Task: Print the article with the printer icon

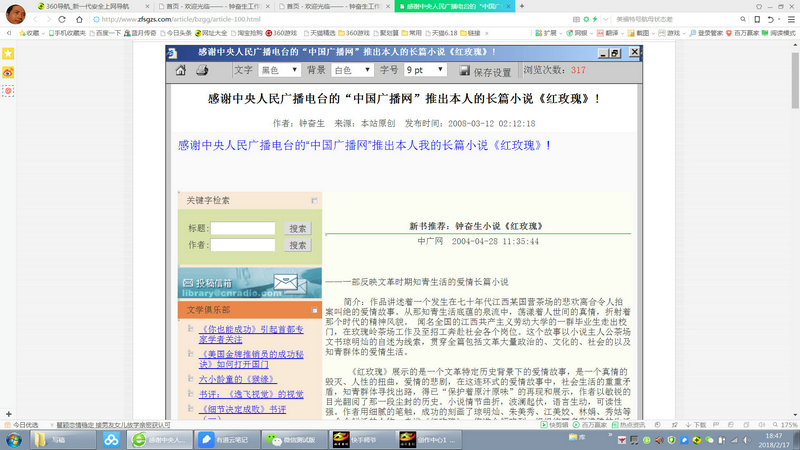Action: click(202, 70)
